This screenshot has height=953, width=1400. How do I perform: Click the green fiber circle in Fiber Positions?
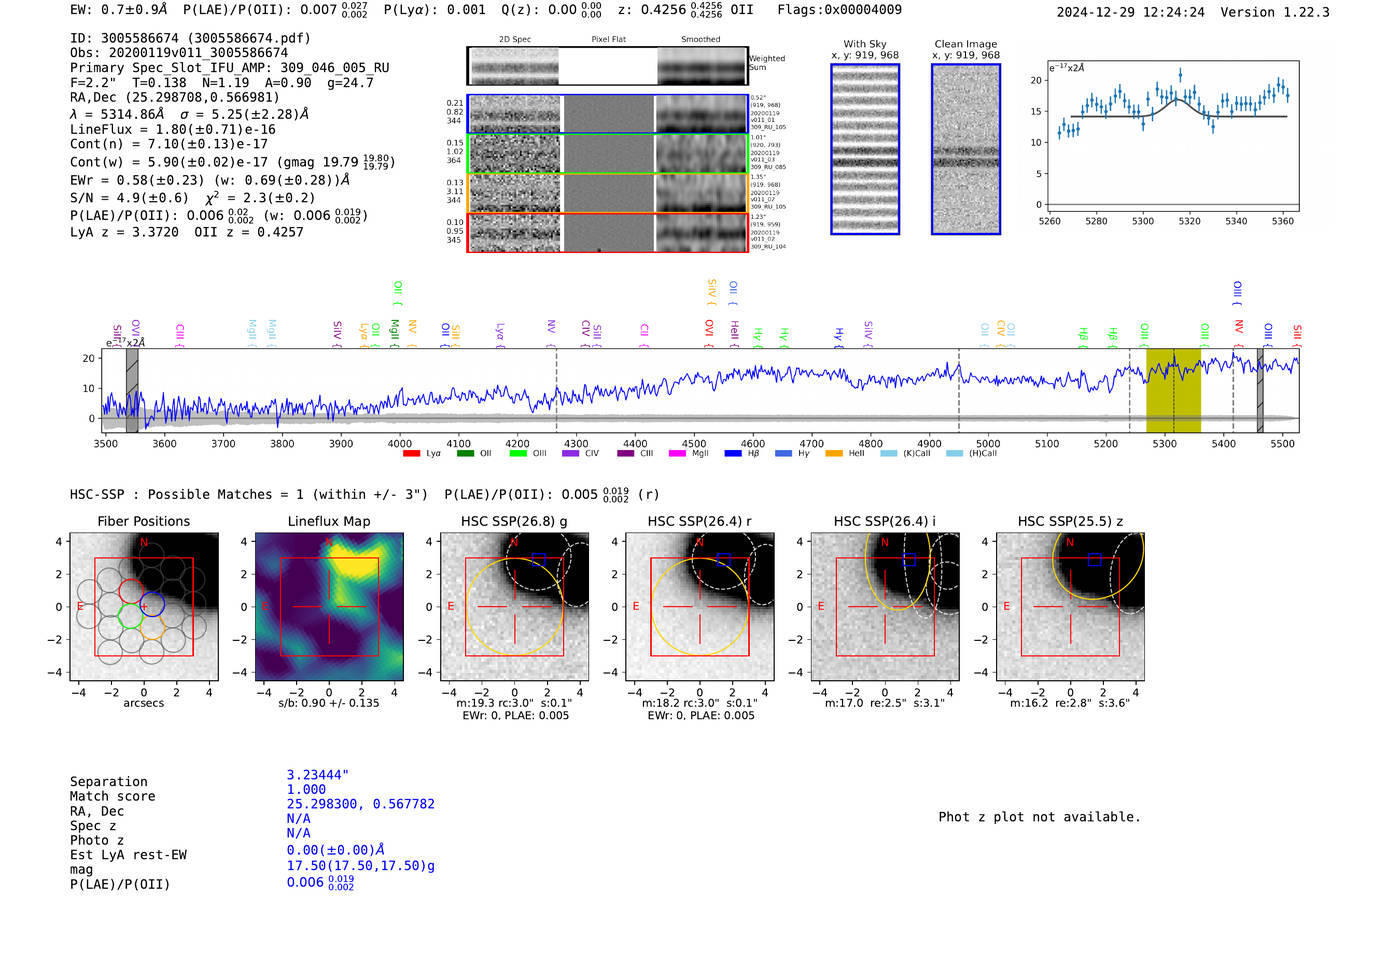point(130,615)
